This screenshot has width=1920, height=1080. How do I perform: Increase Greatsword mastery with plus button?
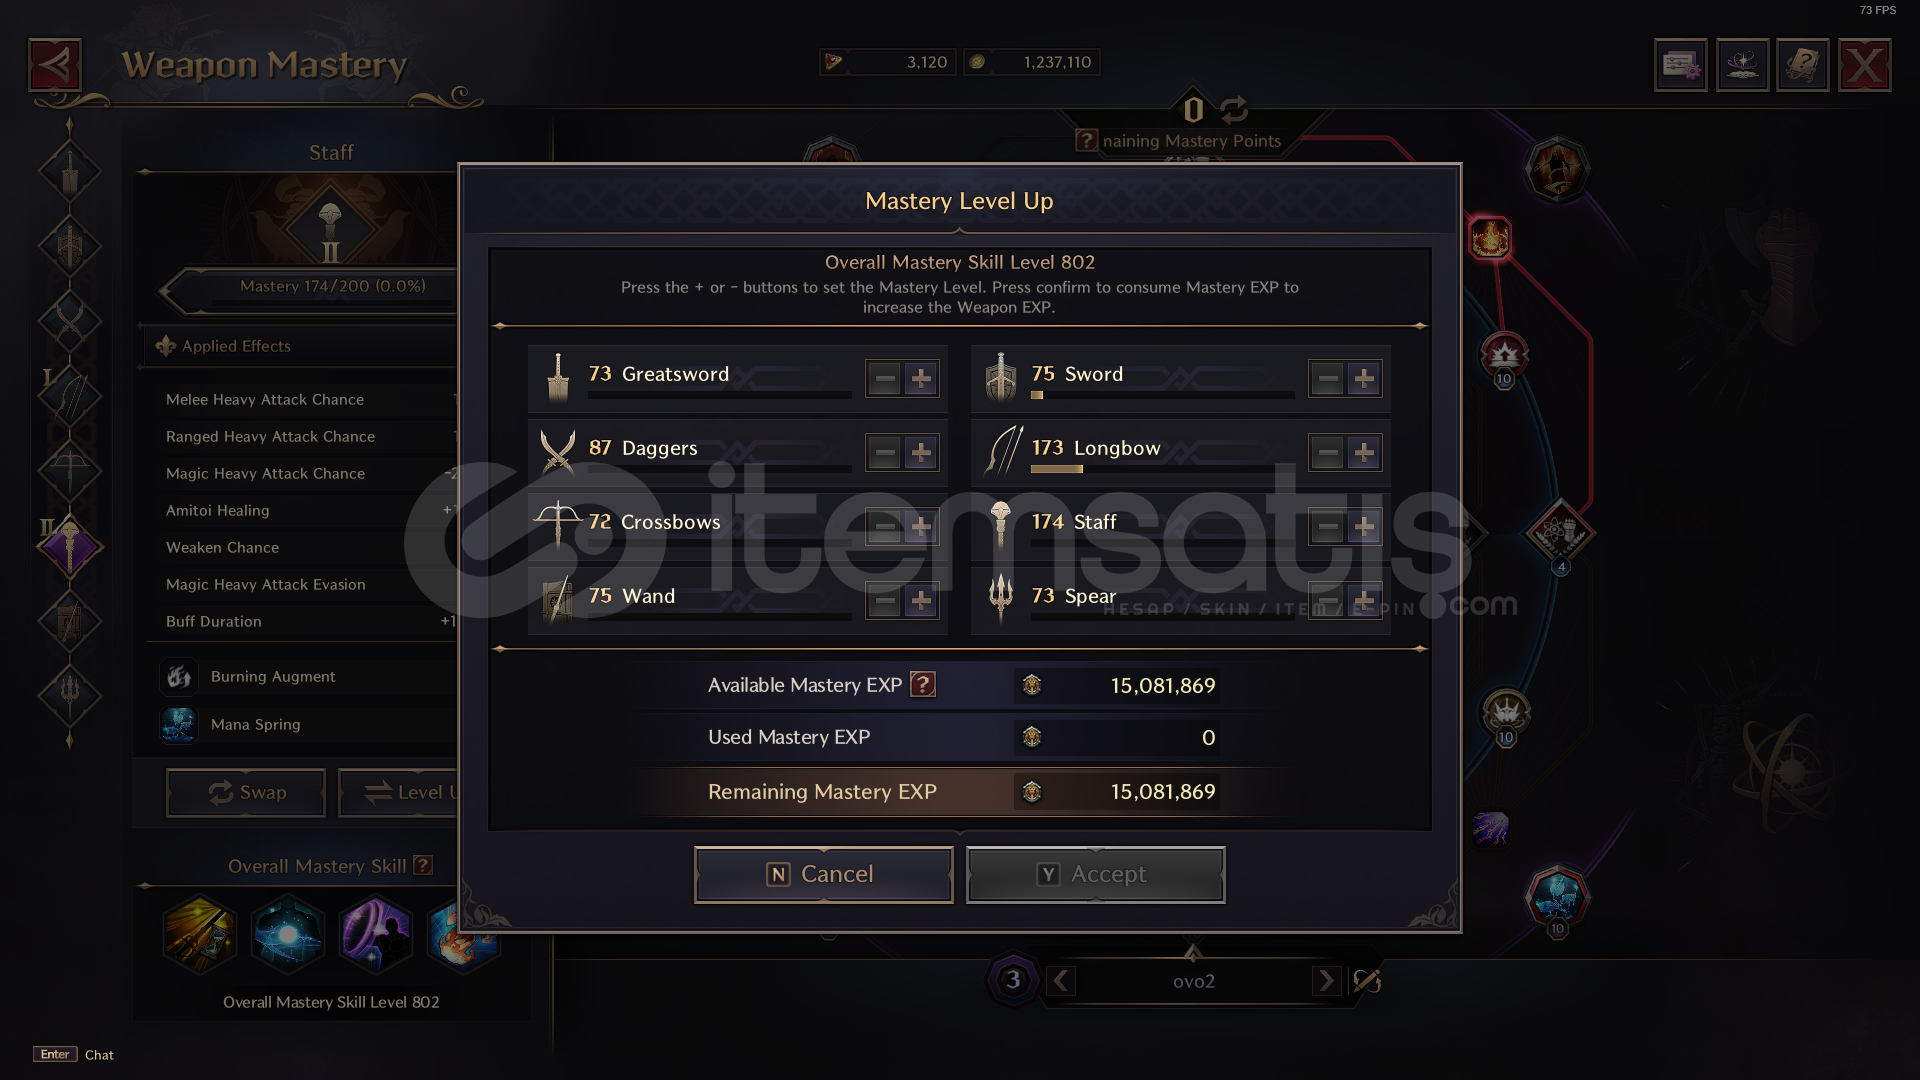pyautogui.click(x=921, y=379)
